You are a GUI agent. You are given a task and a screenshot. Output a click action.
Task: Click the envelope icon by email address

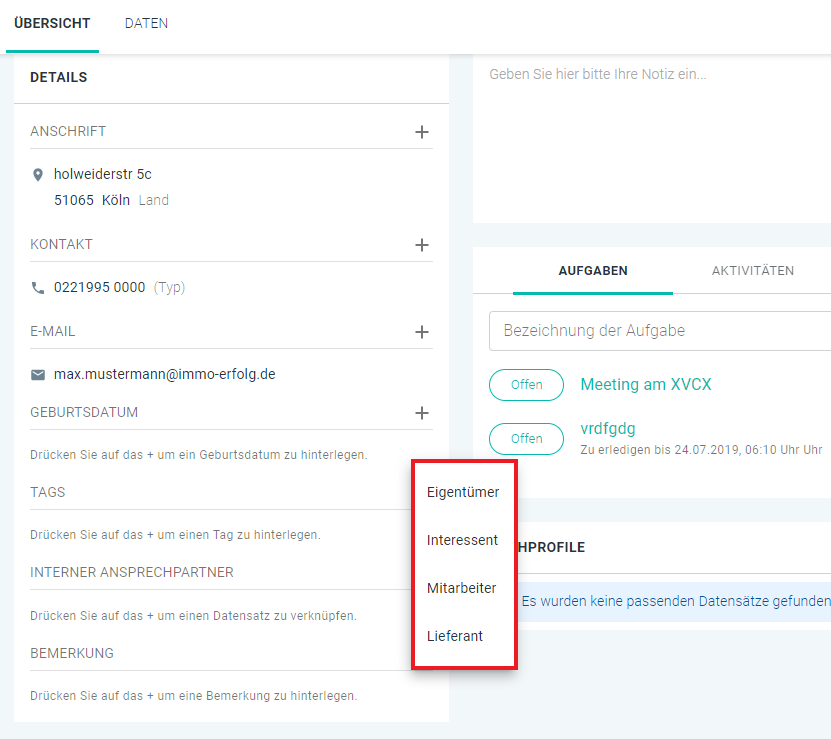click(38, 375)
